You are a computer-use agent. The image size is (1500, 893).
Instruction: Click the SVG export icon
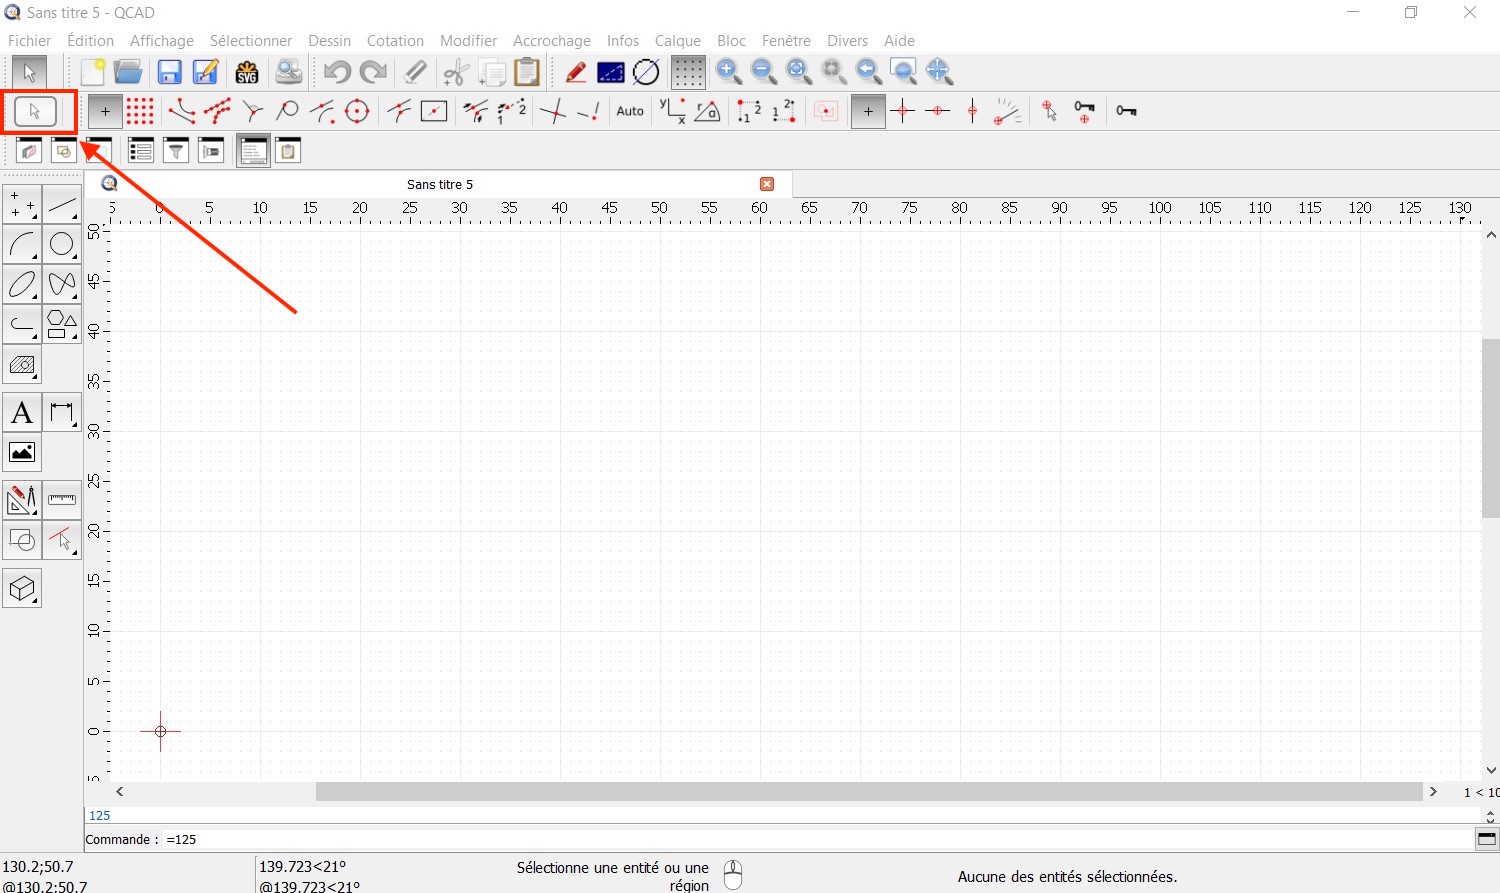click(x=247, y=72)
